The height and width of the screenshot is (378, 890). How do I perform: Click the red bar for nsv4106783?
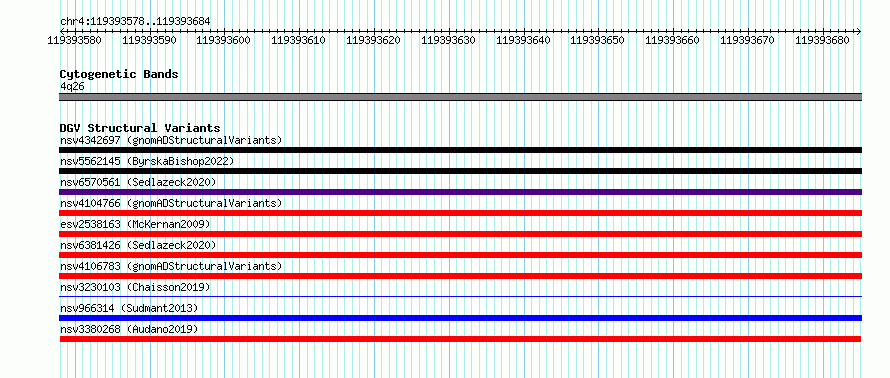click(460, 276)
